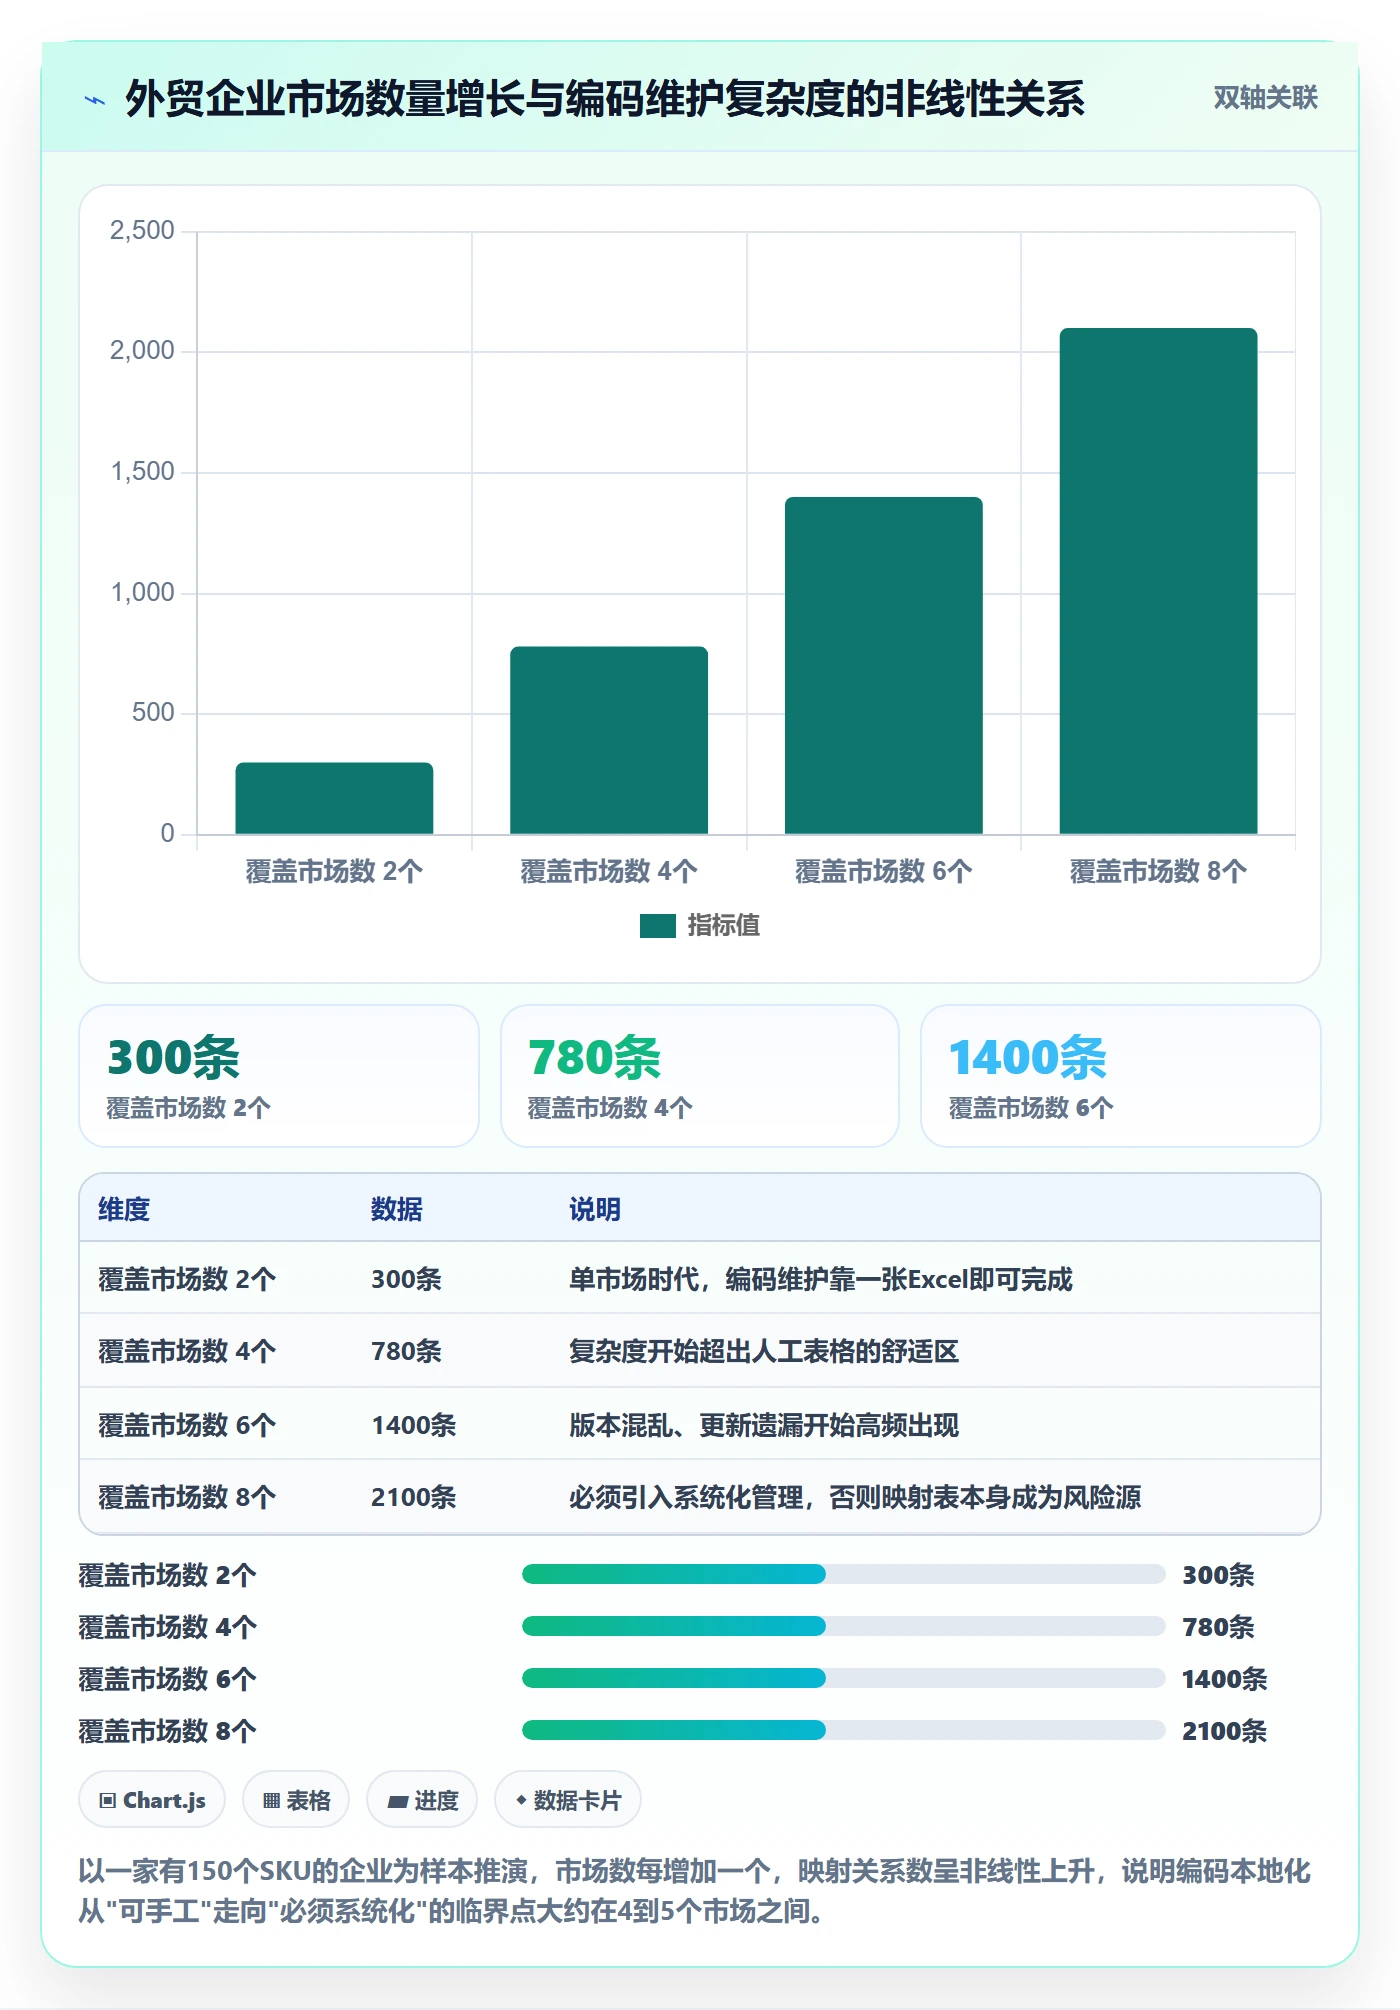Click the 双轴关联 label in header
This screenshot has height=2010, width=1400.
point(1265,98)
